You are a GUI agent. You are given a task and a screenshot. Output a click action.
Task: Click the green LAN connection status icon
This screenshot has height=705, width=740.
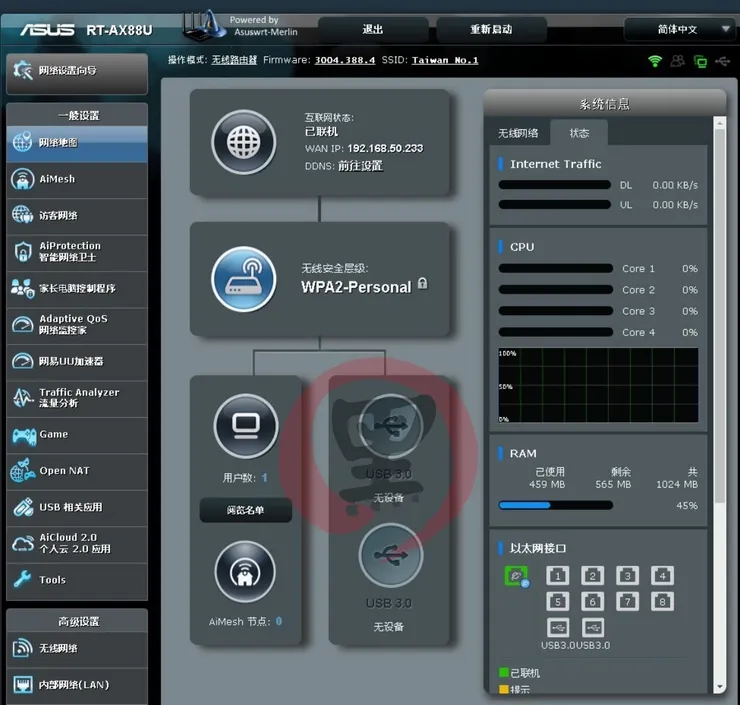[x=700, y=61]
